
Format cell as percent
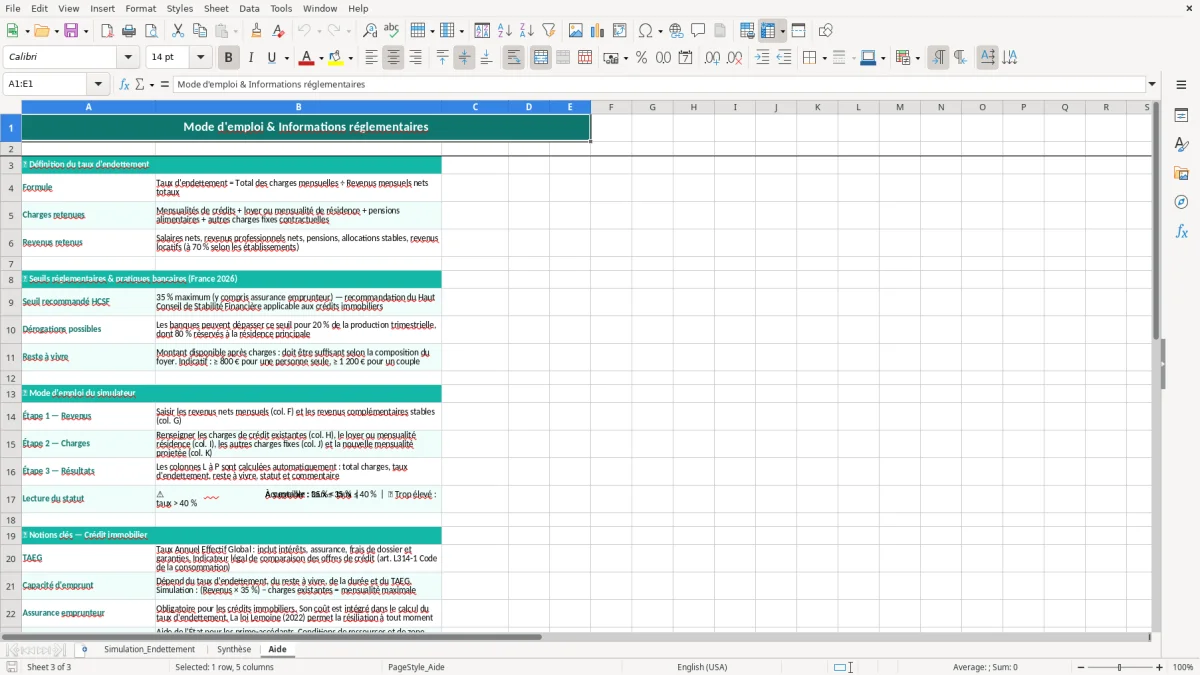pos(641,58)
